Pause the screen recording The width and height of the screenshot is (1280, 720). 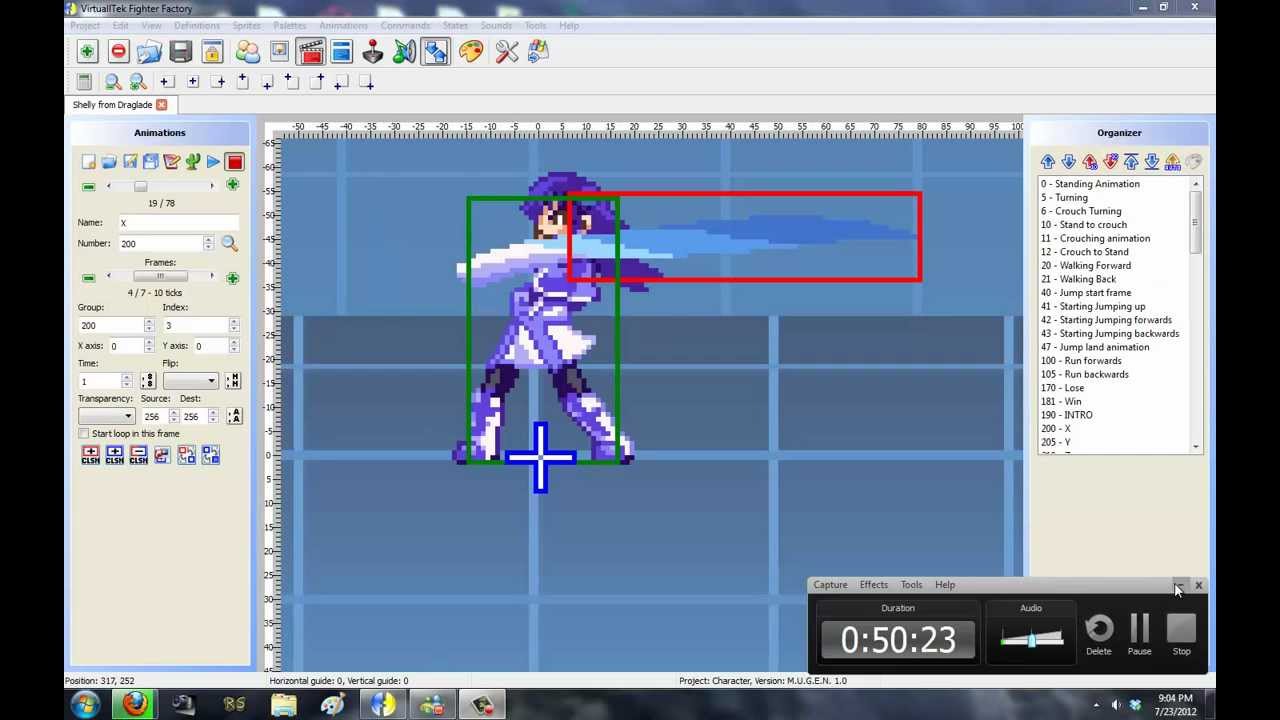(1140, 634)
